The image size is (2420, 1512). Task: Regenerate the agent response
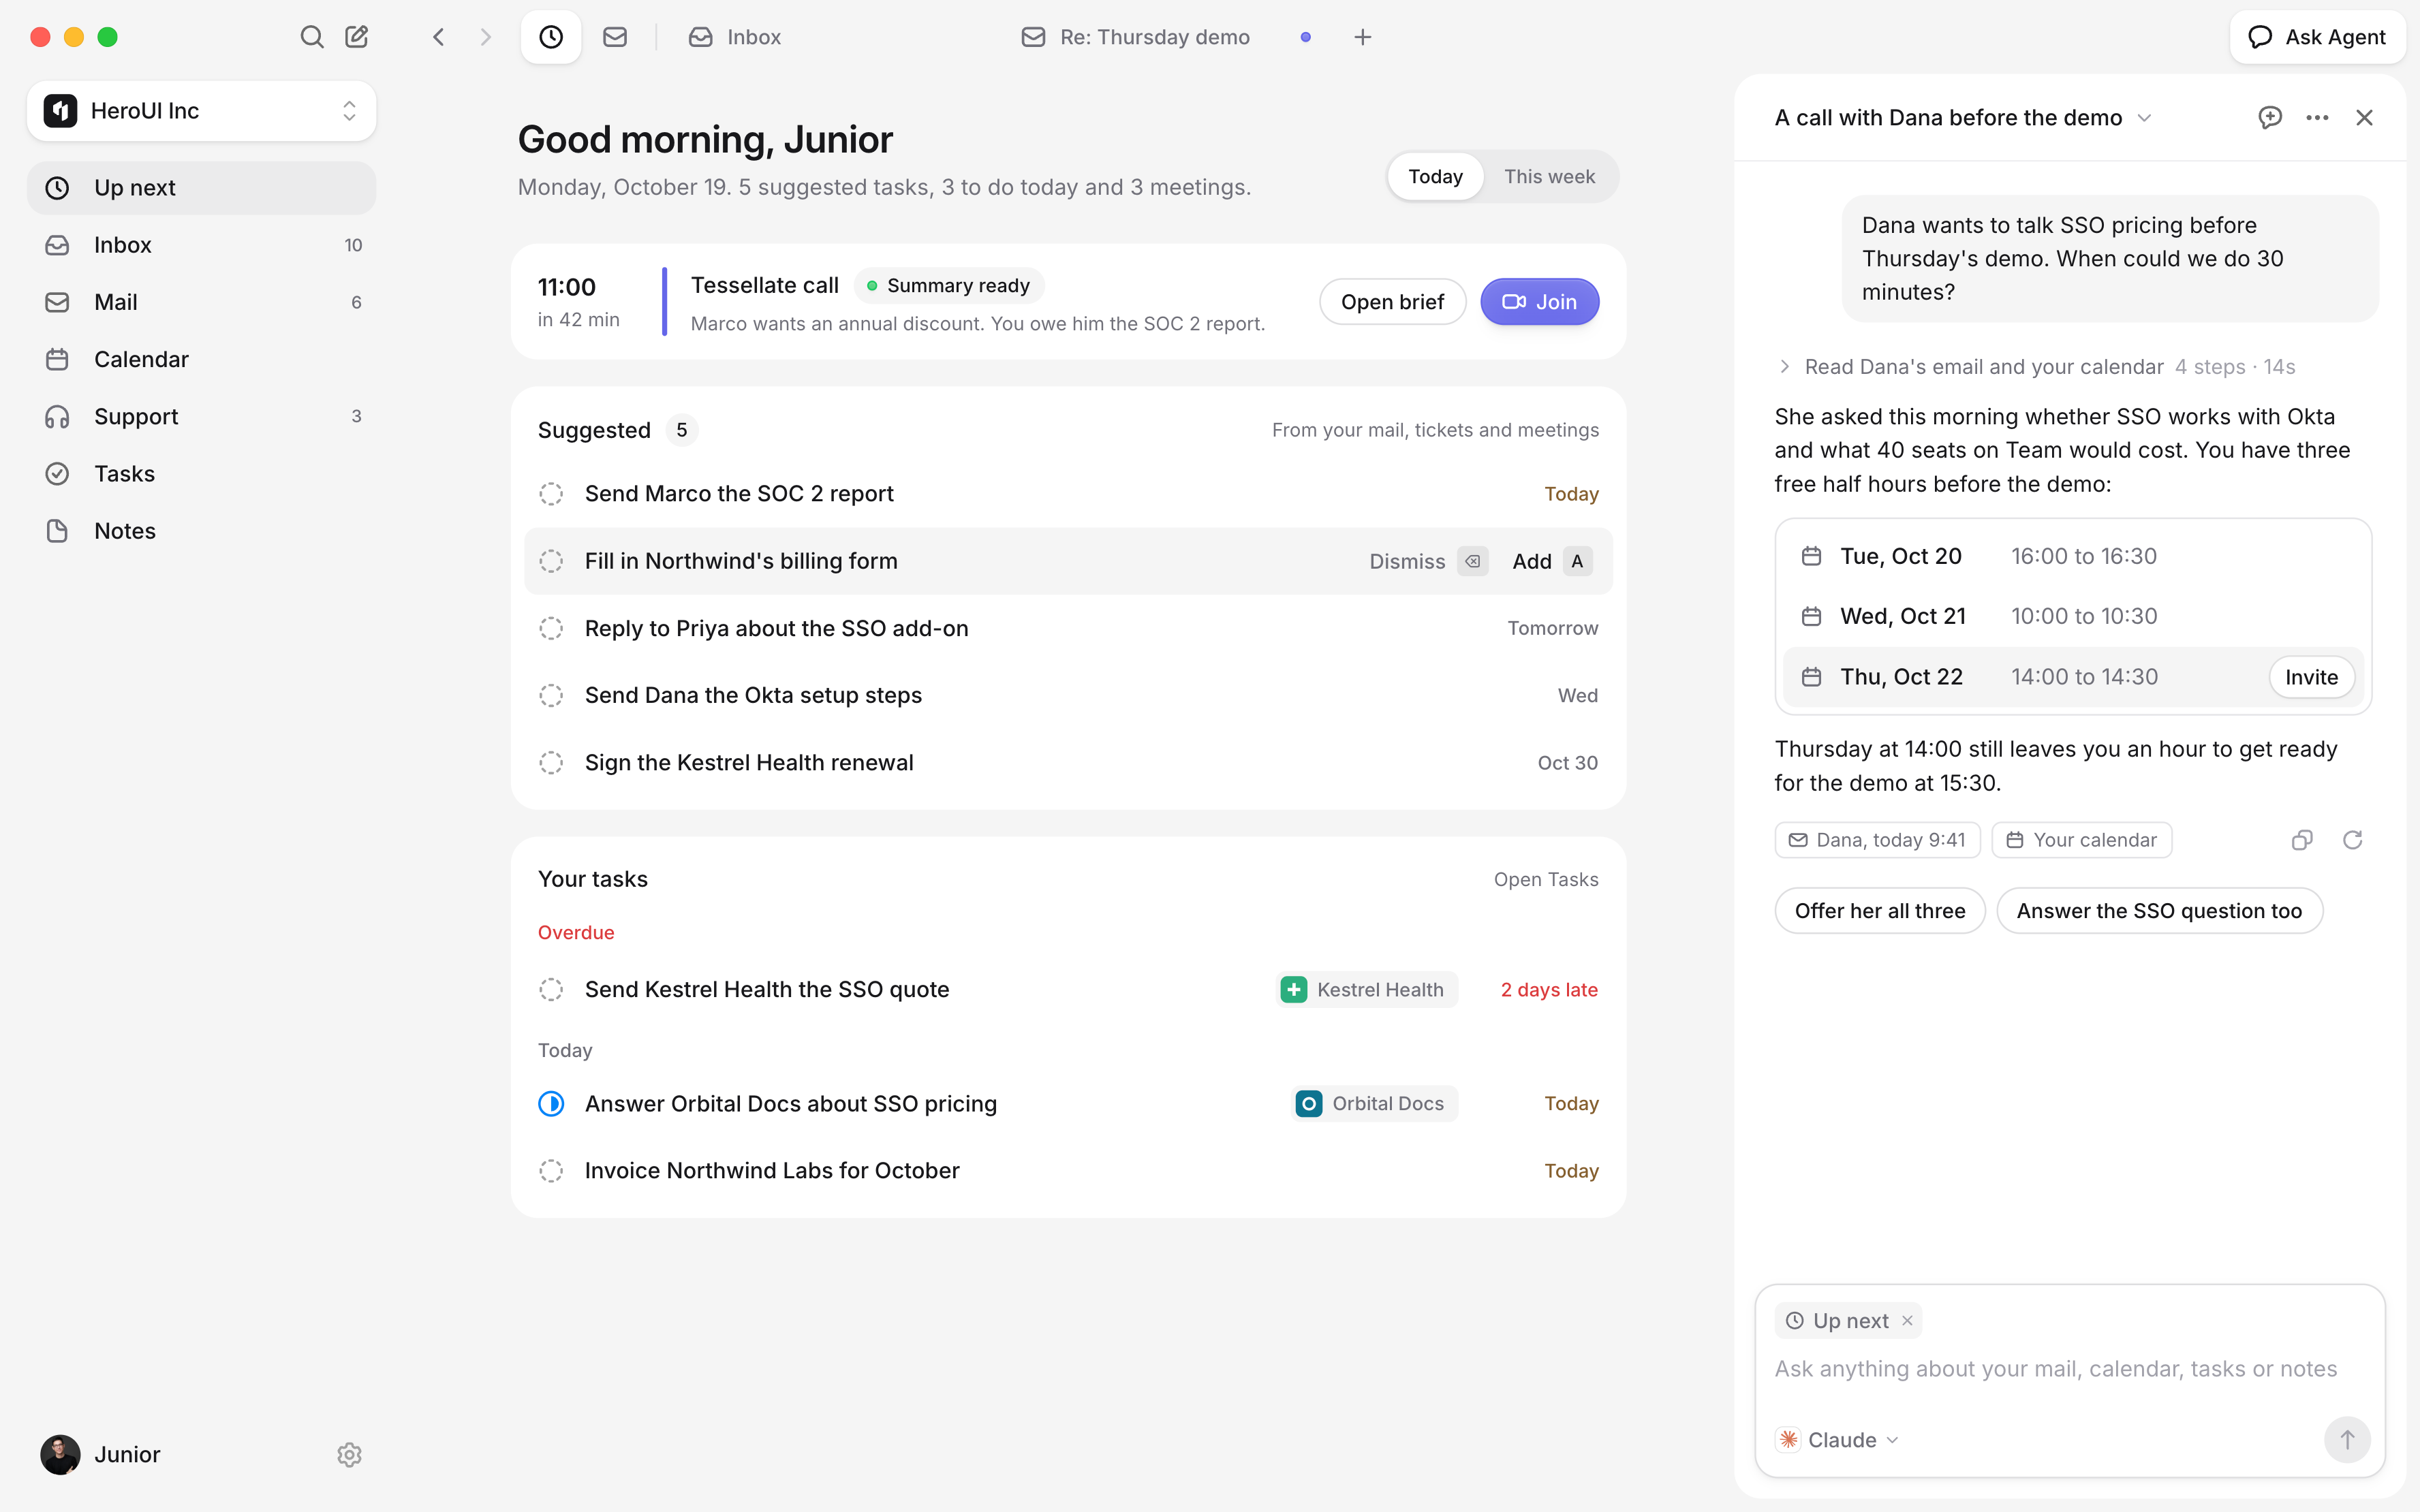2352,840
